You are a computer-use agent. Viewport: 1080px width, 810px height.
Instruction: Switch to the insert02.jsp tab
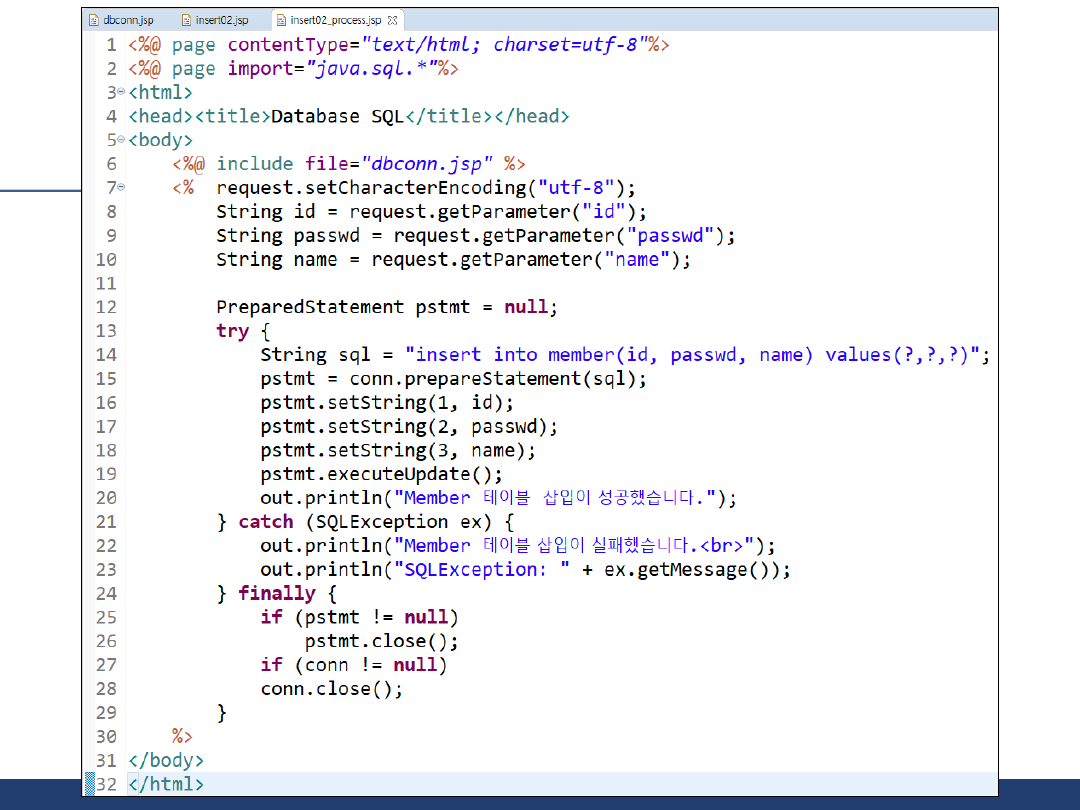pyautogui.click(x=222, y=20)
